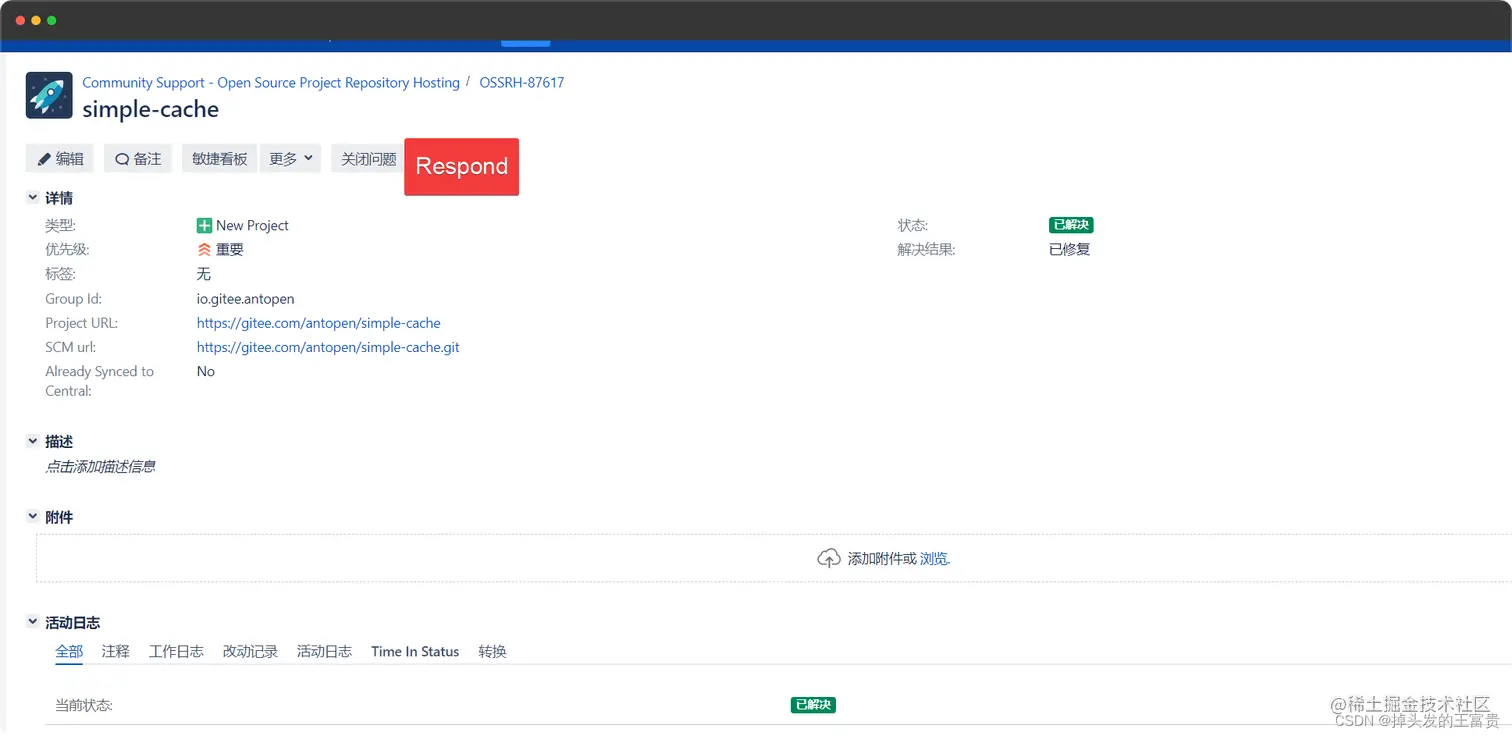This screenshot has height=736, width=1512.
Task: Click the 关闭问题 close issue button
Action: pos(368,159)
